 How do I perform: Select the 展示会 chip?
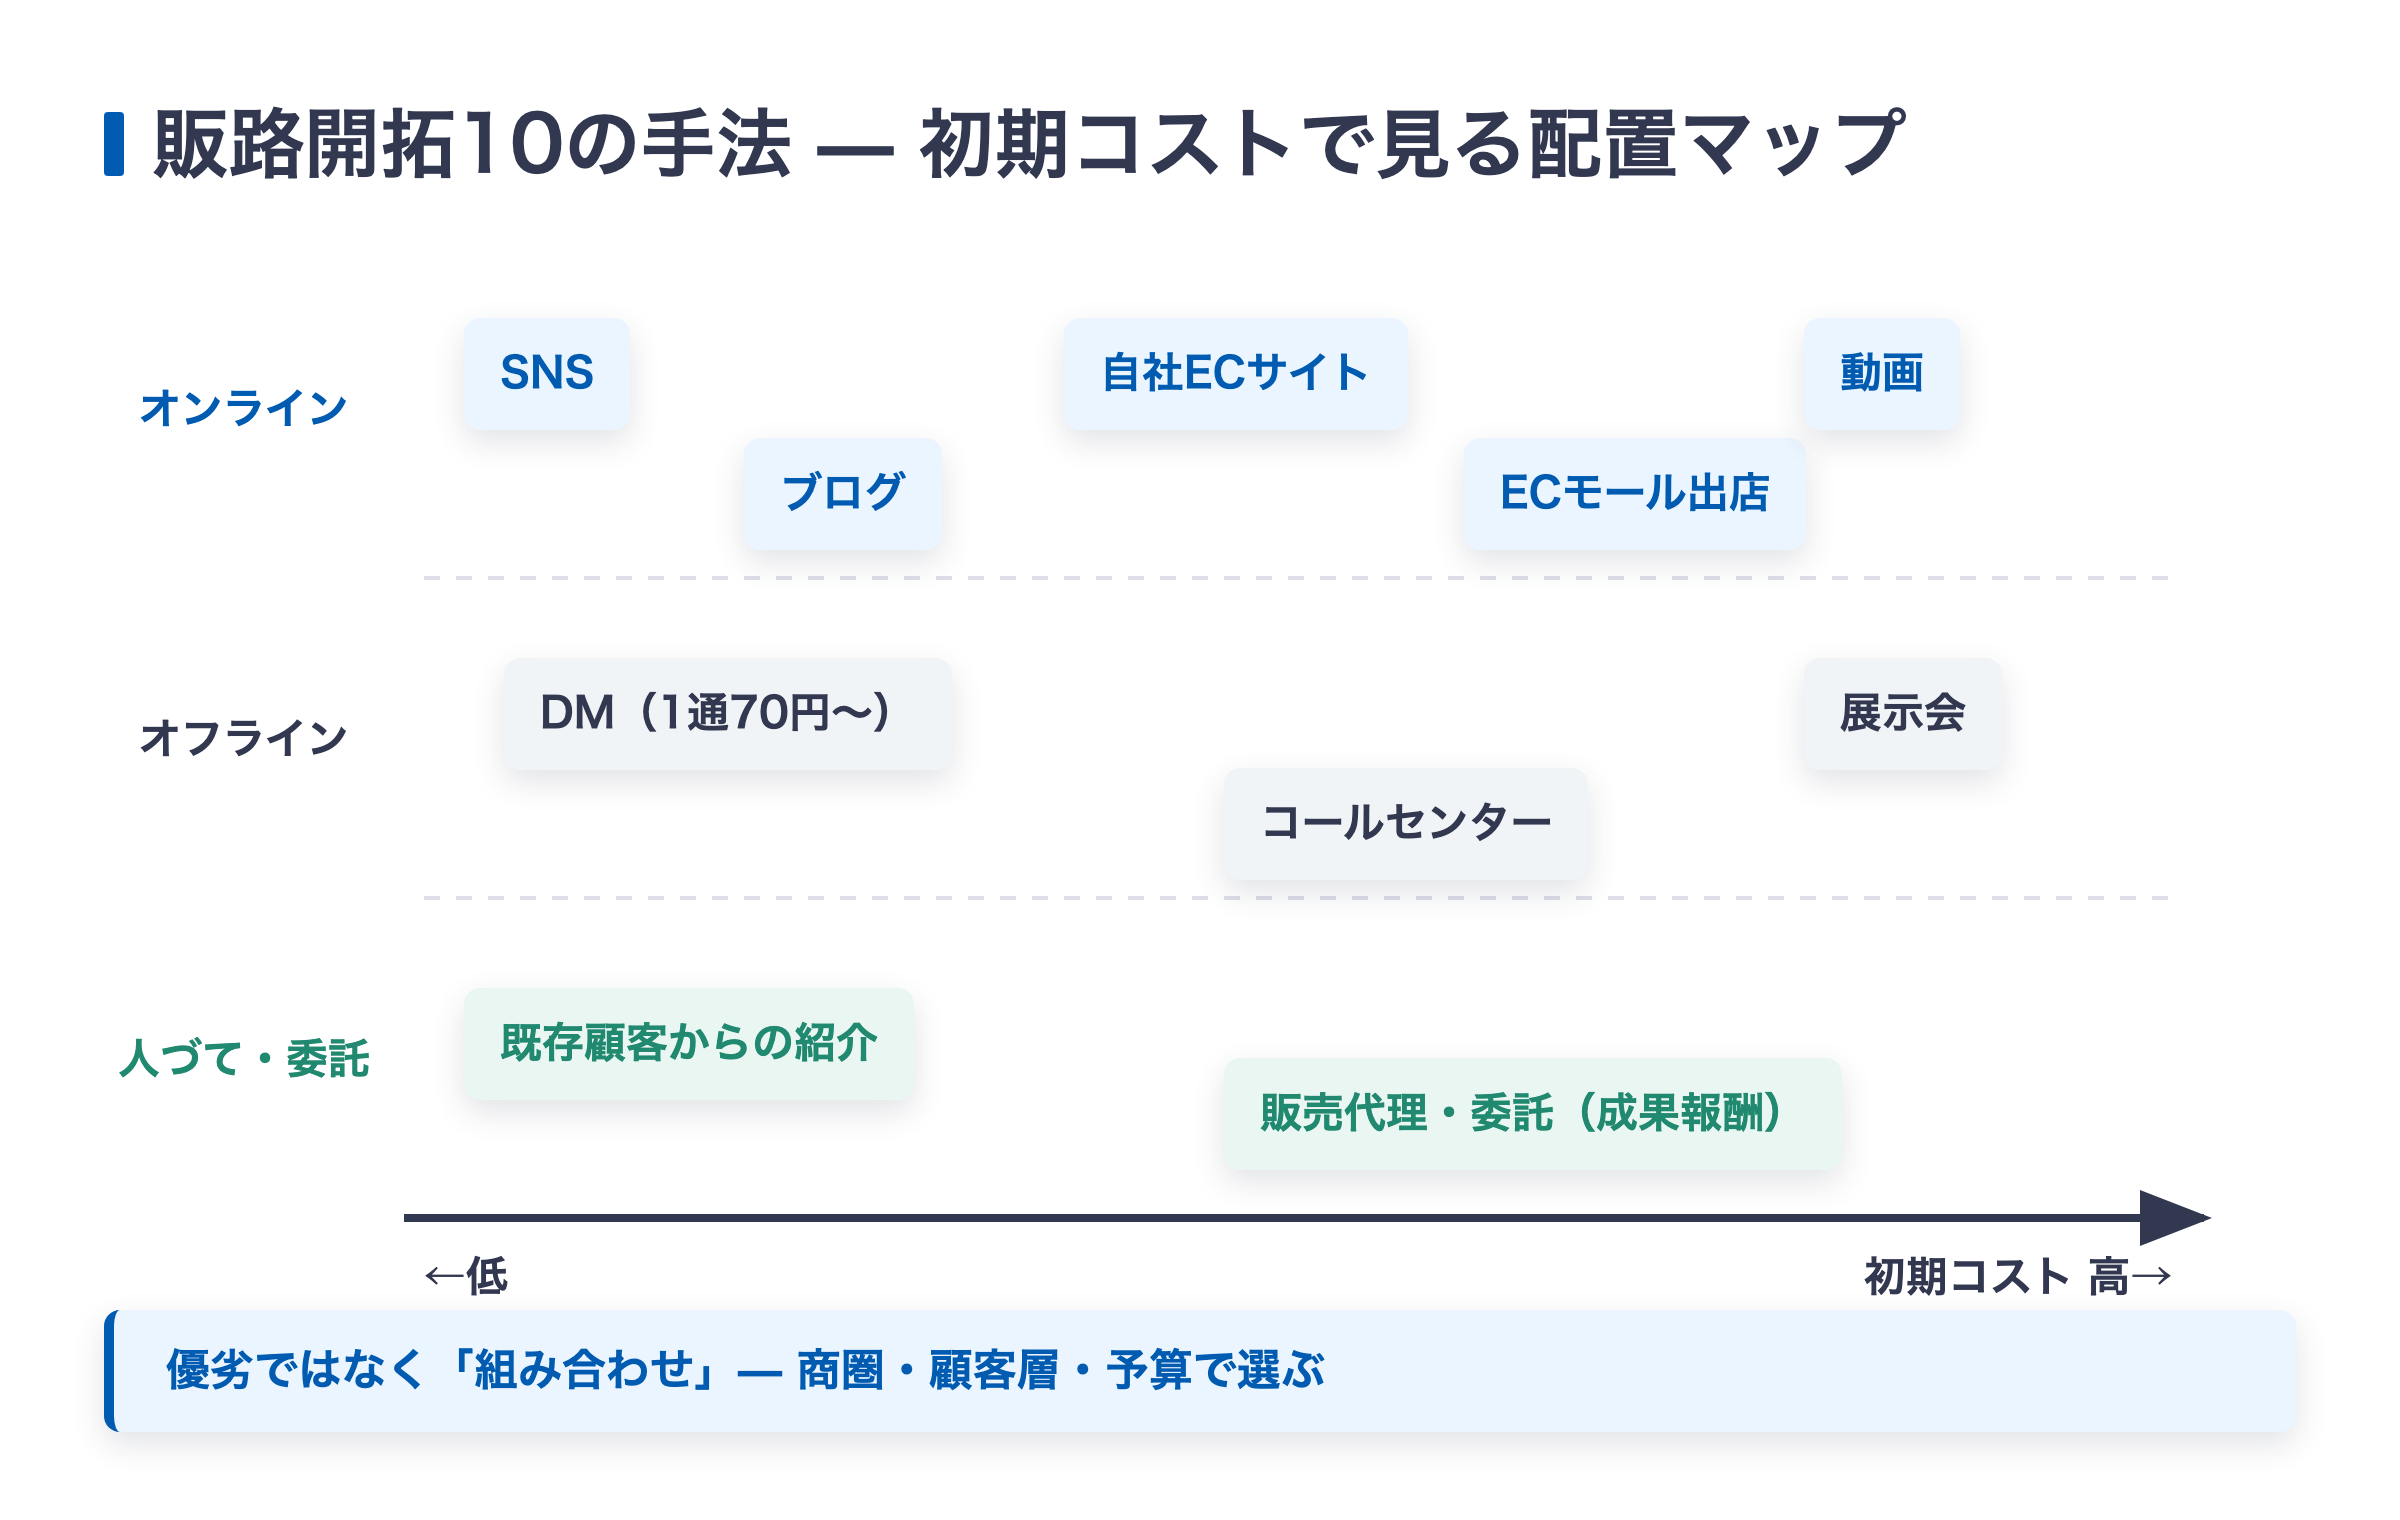click(1903, 714)
